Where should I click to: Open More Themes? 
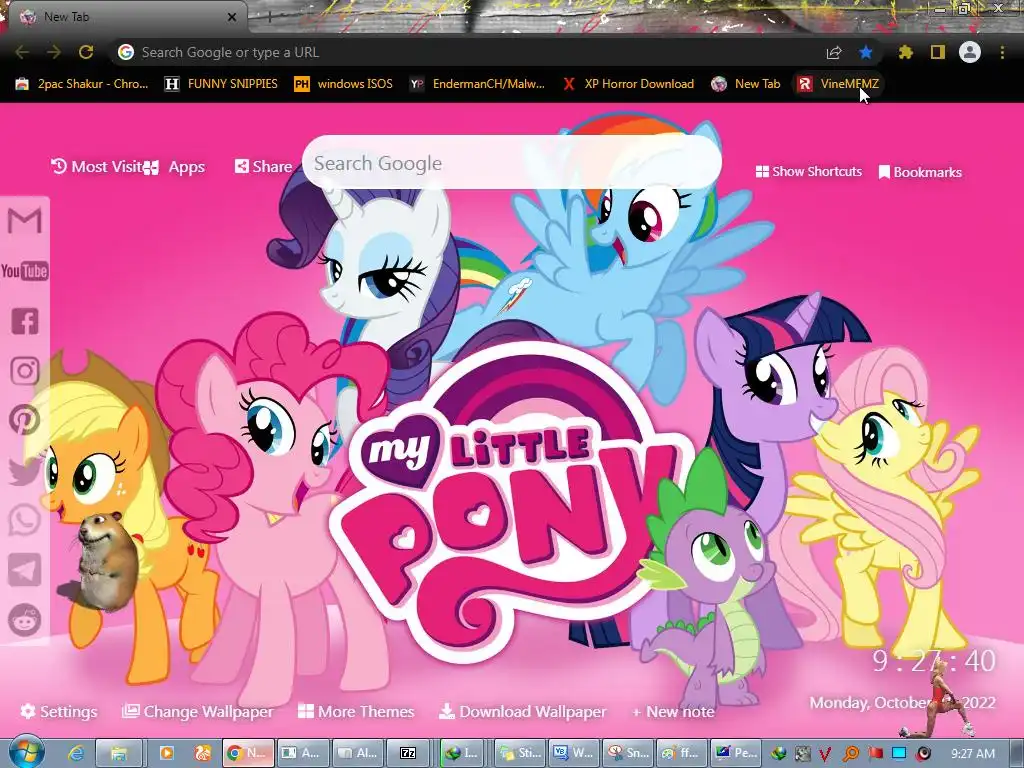[x=356, y=711]
